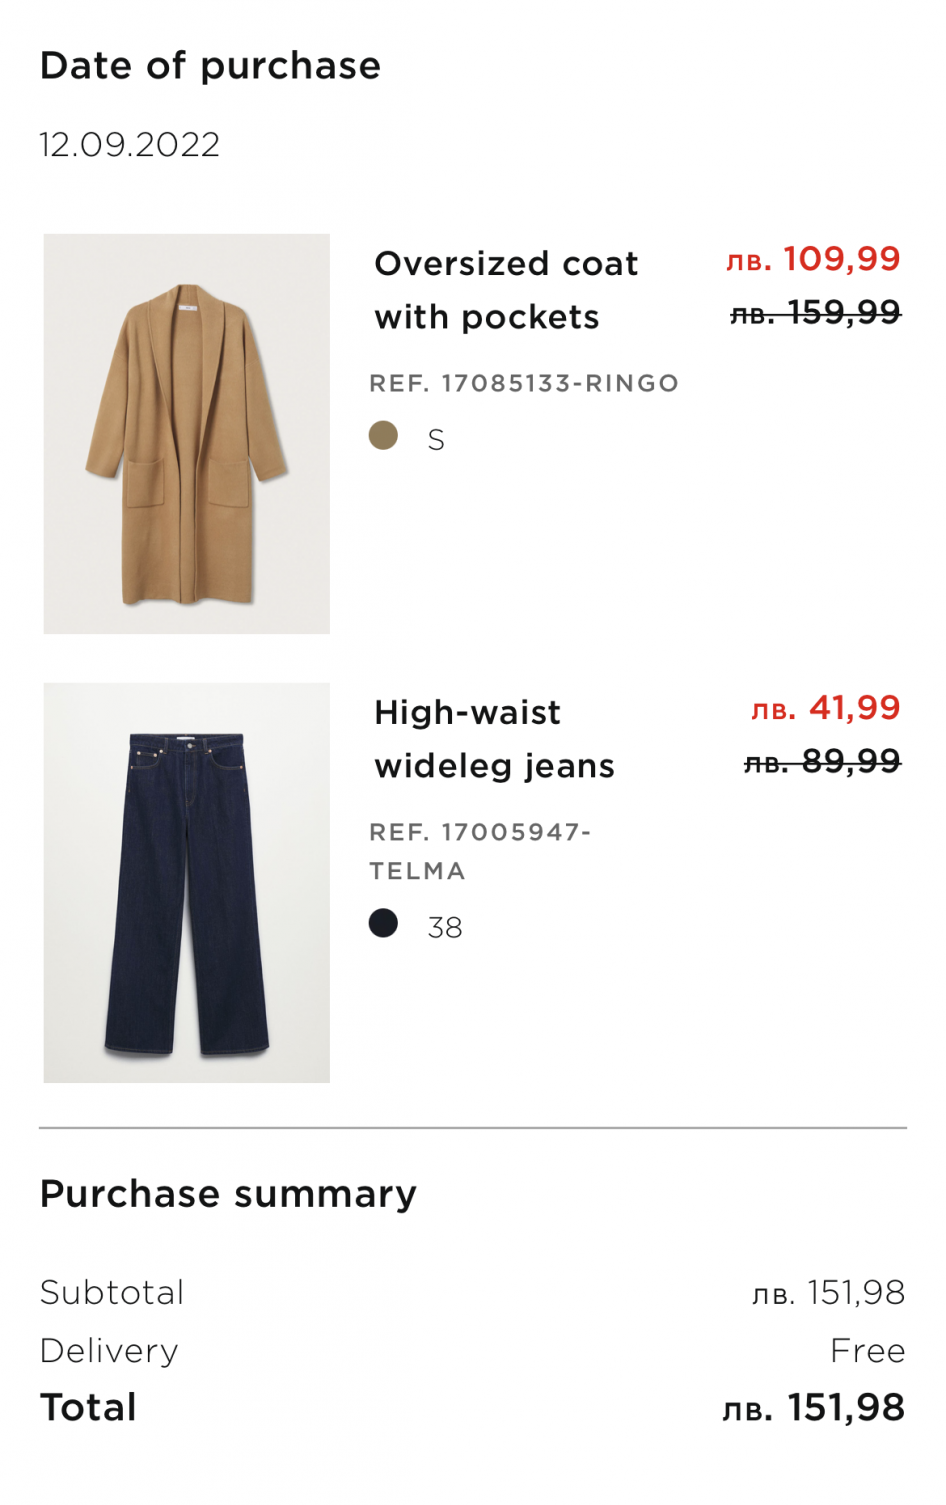Open the Oversized coat with pockets title

505,290
